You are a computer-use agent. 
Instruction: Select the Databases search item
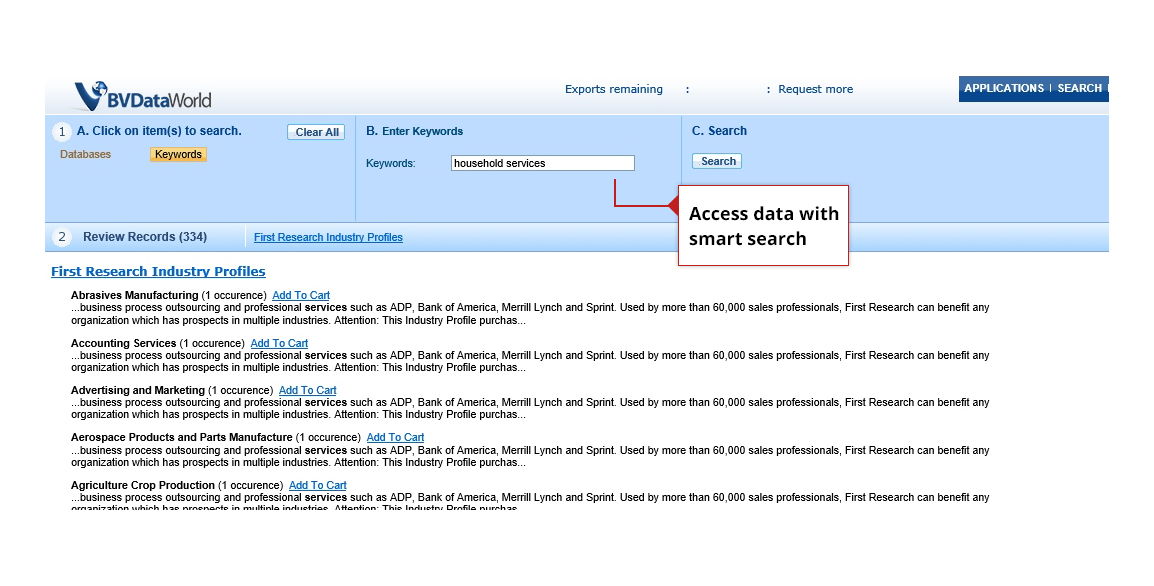85,155
